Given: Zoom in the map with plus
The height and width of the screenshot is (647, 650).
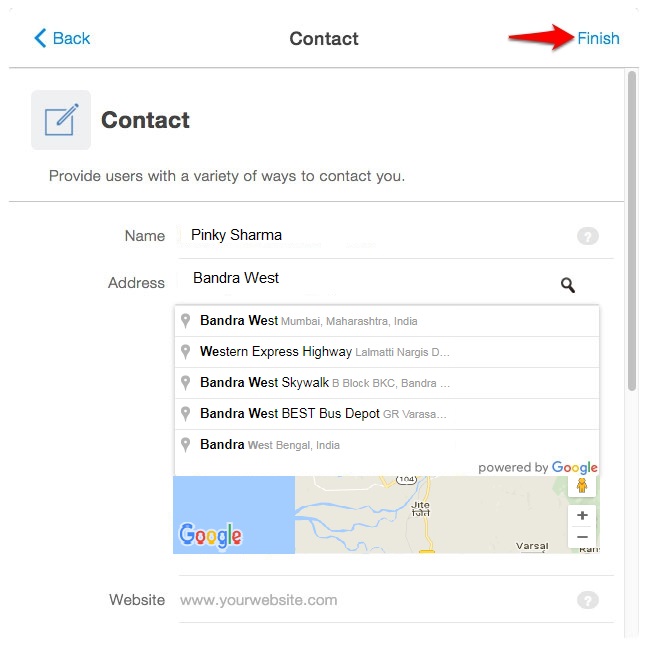Looking at the screenshot, I should [582, 515].
